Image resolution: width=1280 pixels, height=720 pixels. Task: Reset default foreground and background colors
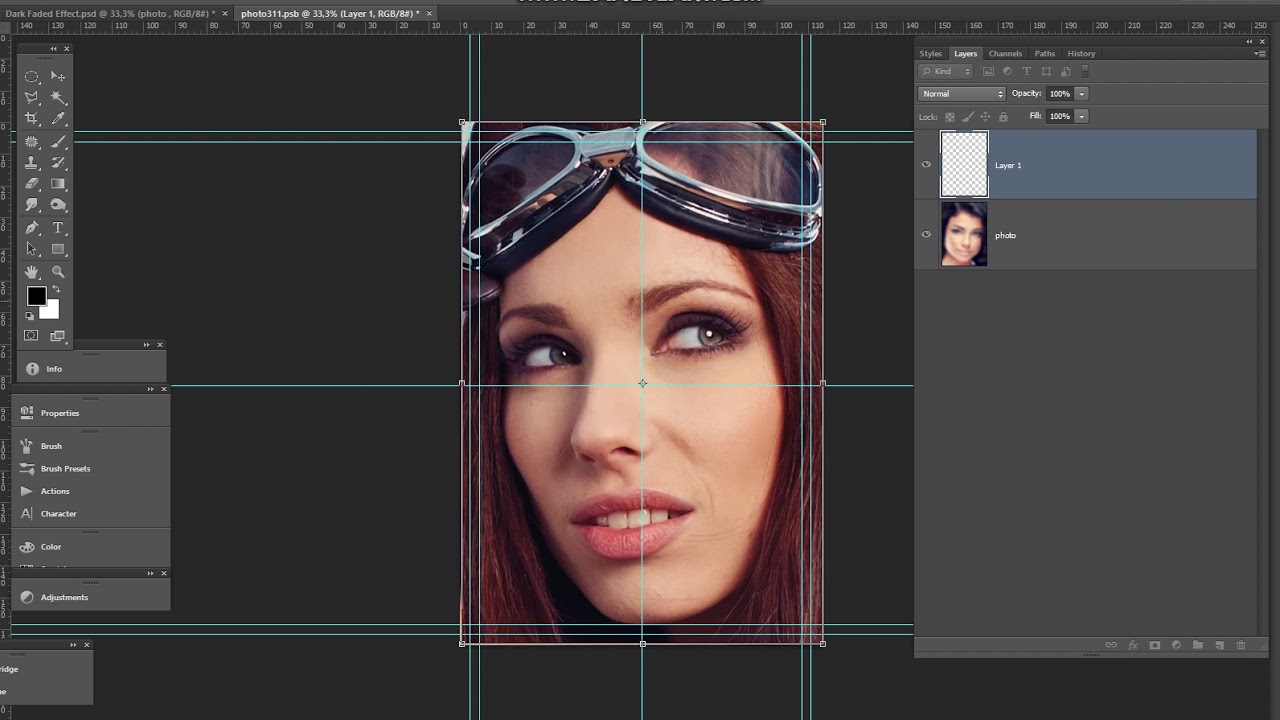pyautogui.click(x=29, y=316)
